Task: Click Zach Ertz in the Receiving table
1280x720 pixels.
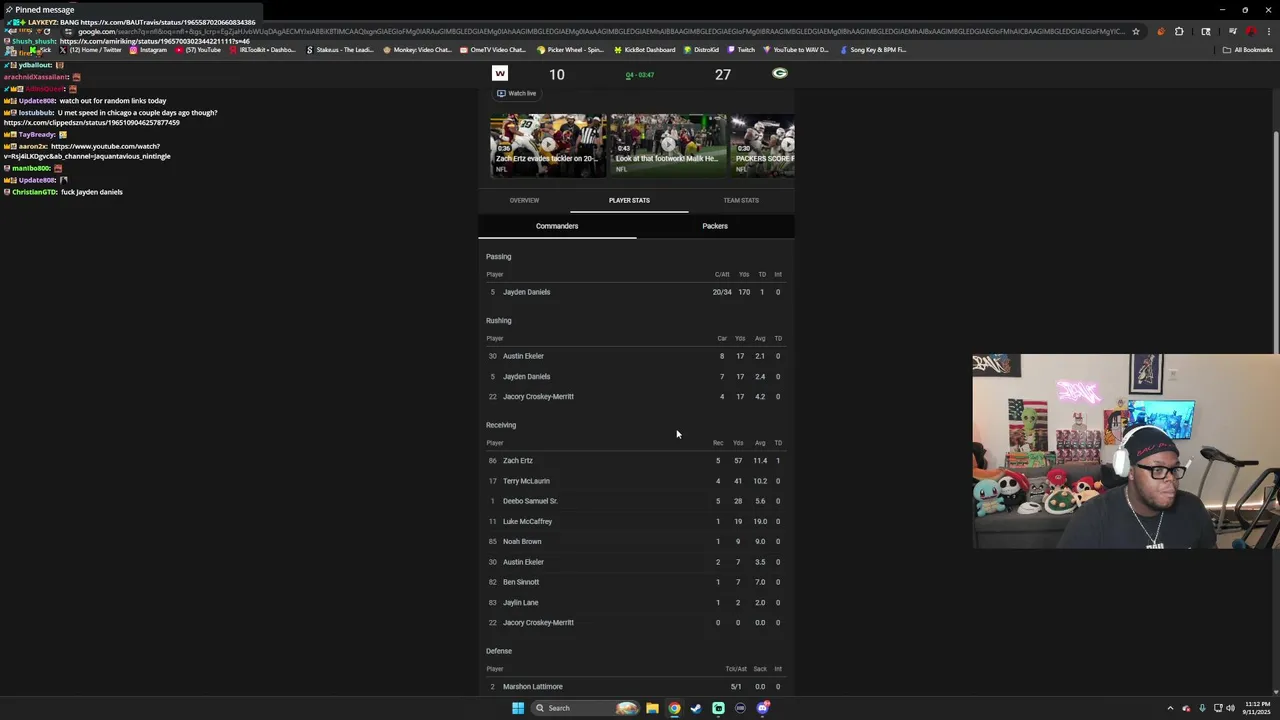Action: click(518, 461)
